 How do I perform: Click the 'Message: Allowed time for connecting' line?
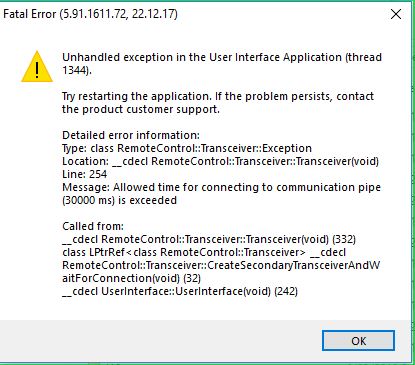pyautogui.click(x=221, y=187)
